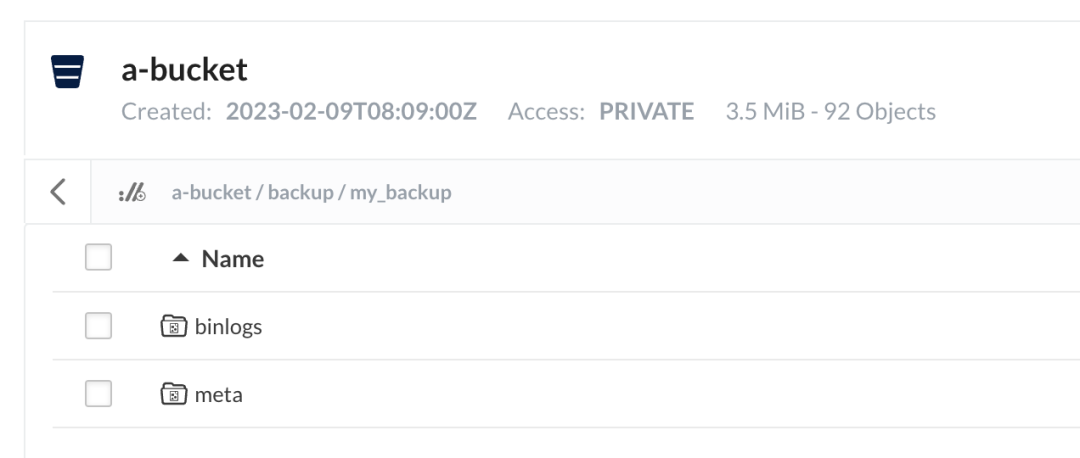
Task: Click my_backup in the breadcrumb path
Action: click(400, 193)
